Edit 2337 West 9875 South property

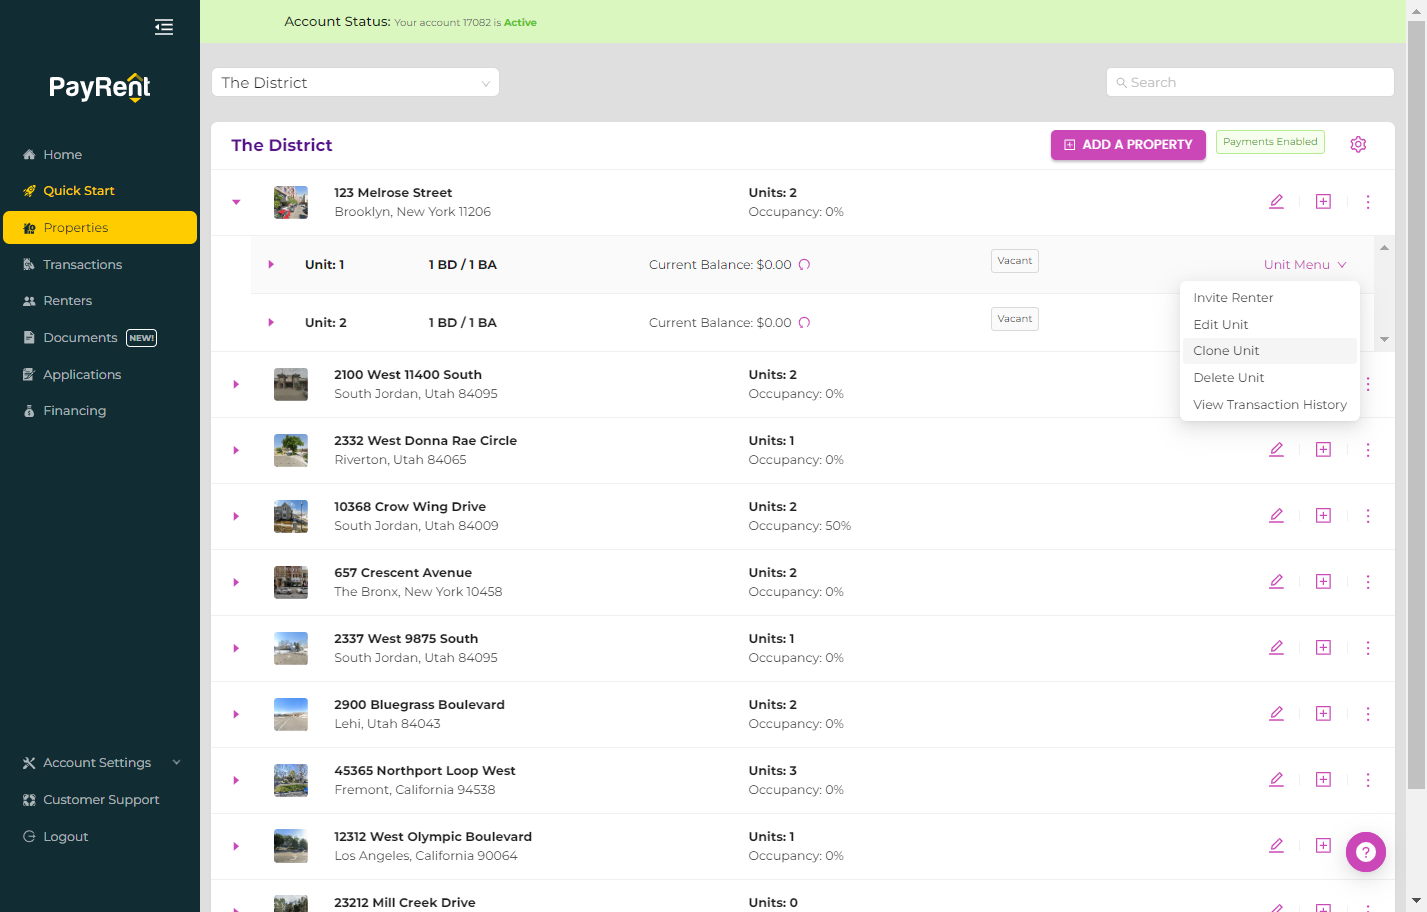[x=1276, y=648]
